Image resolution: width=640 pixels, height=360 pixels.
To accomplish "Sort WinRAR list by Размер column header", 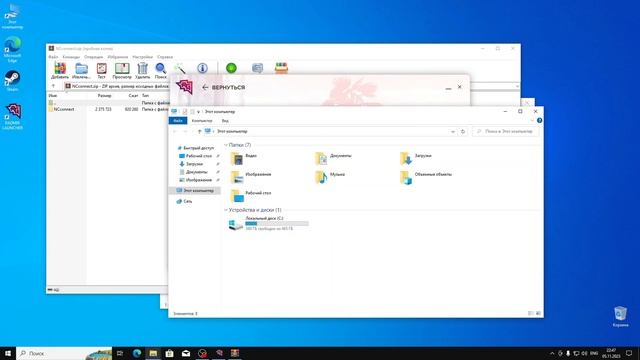I will [x=104, y=96].
